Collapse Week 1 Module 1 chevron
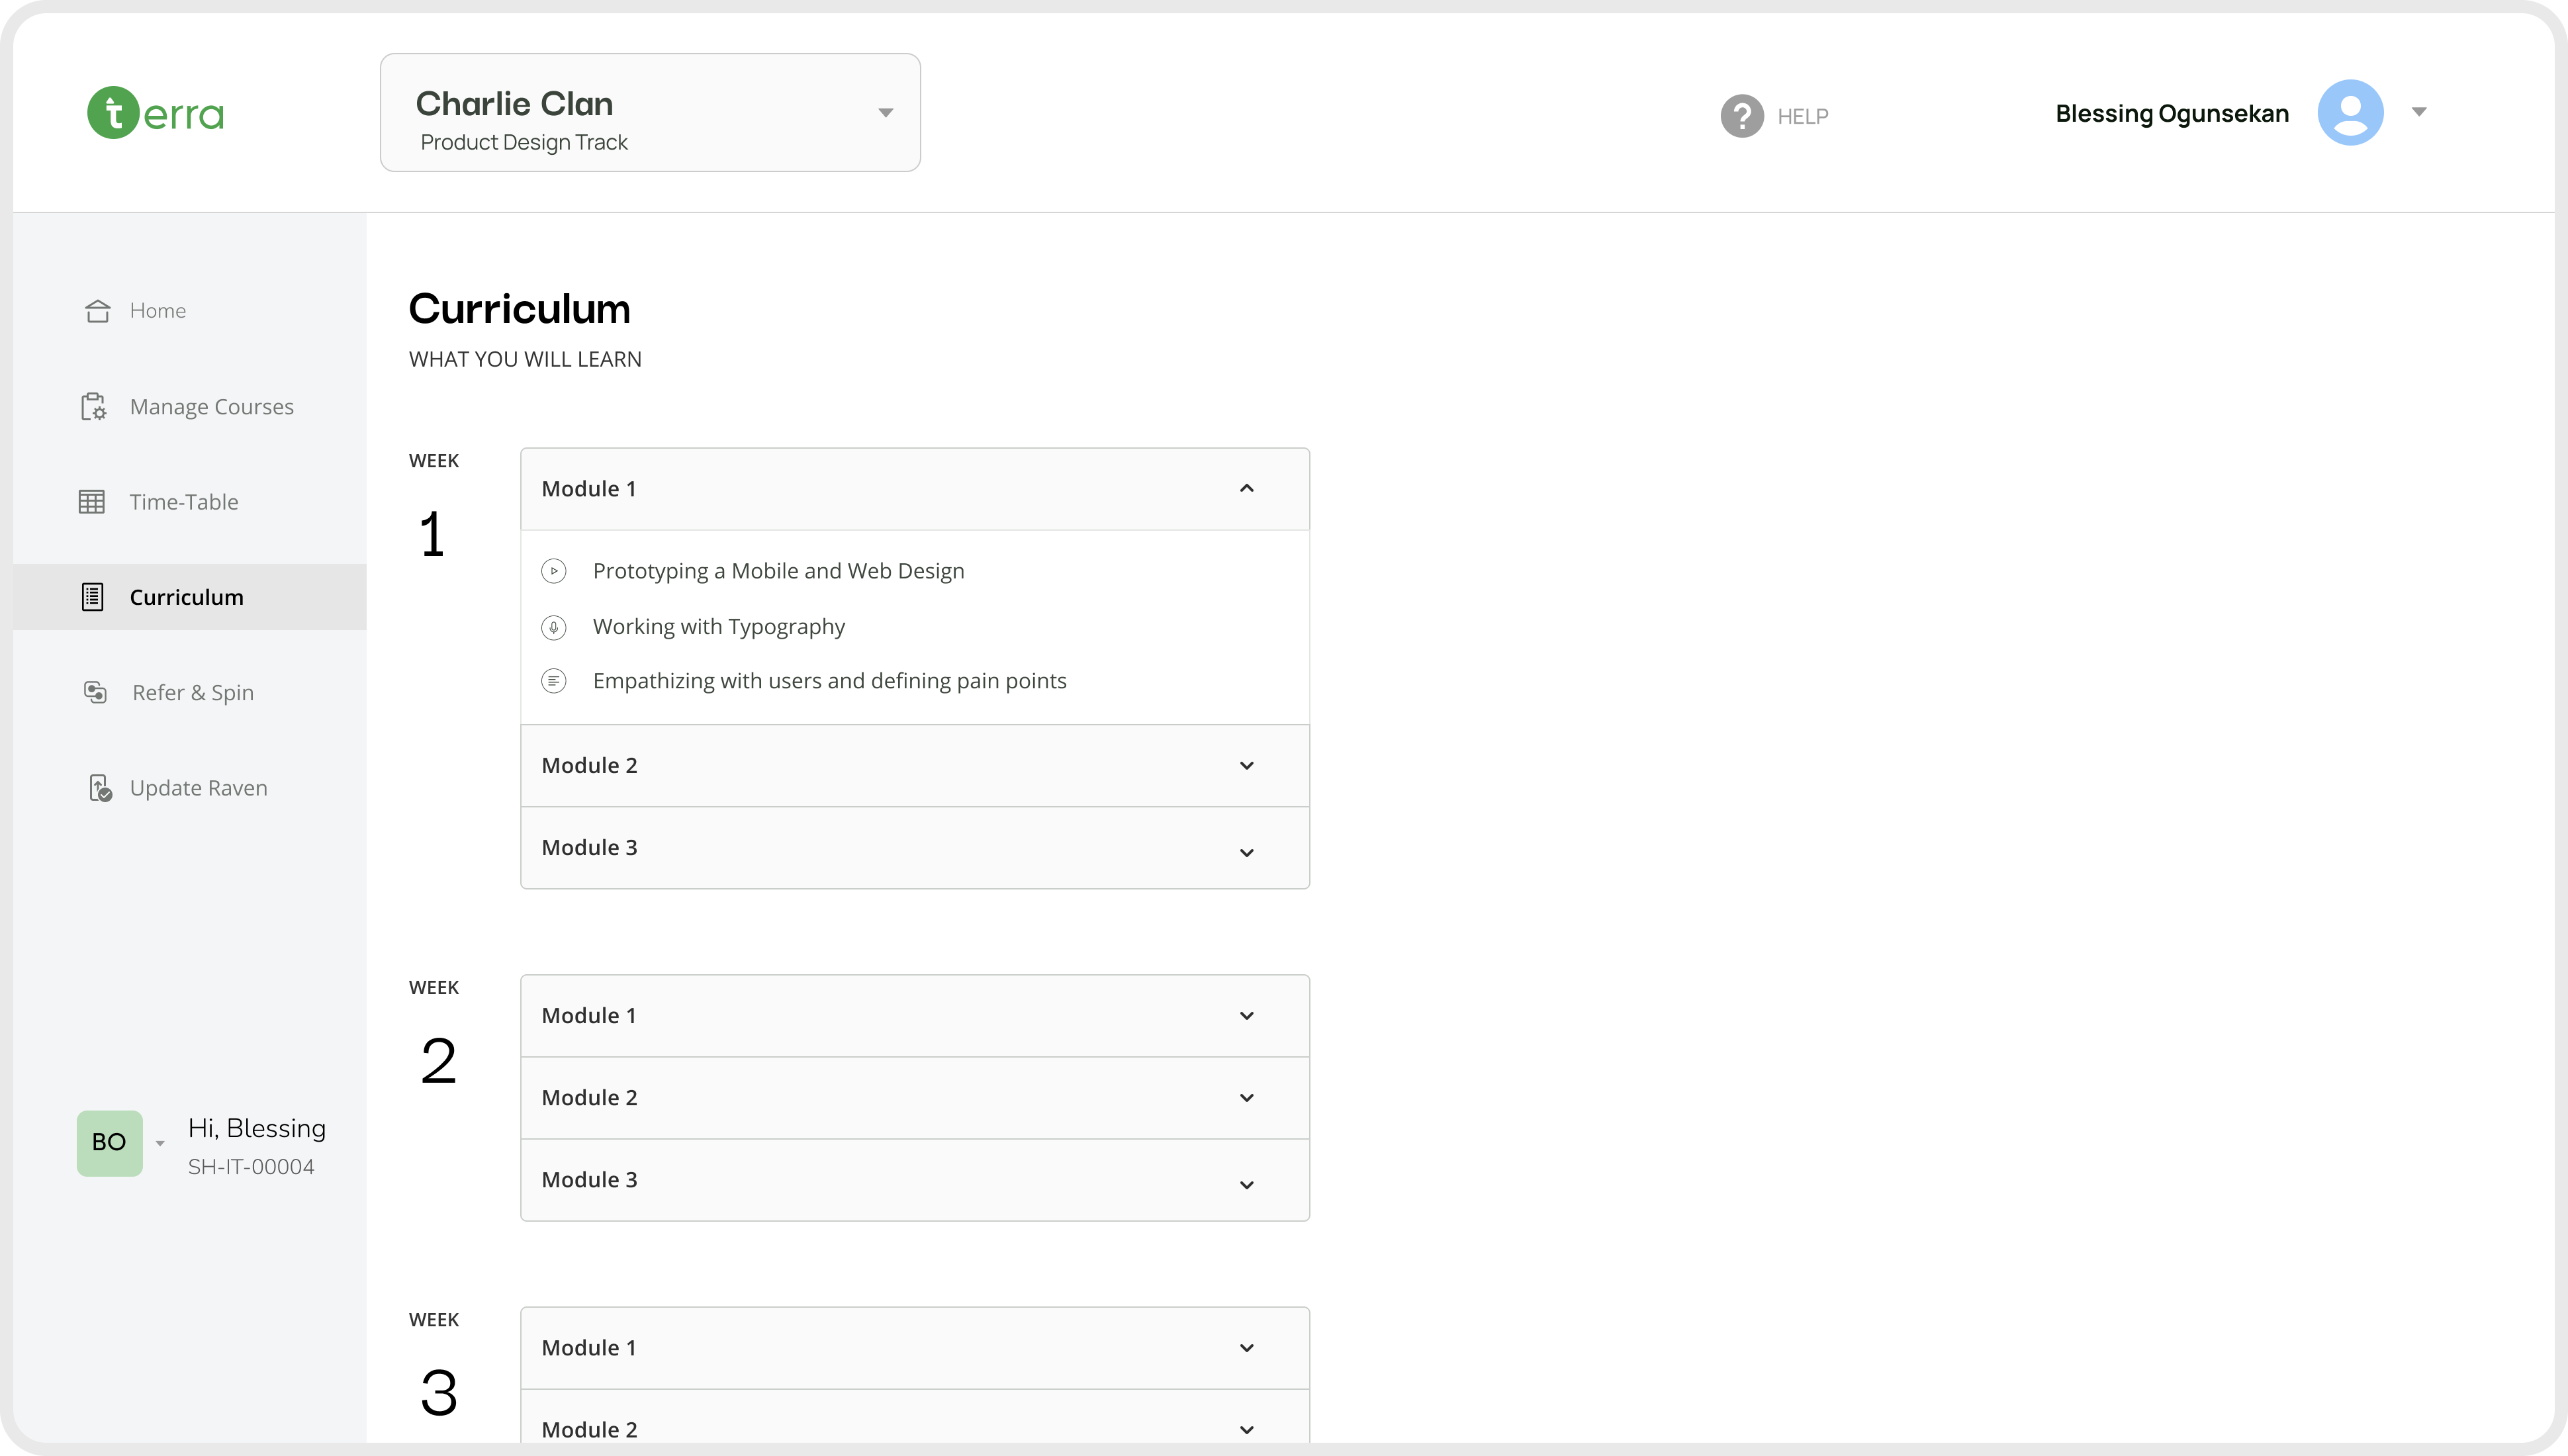Image resolution: width=2568 pixels, height=1456 pixels. click(1246, 489)
